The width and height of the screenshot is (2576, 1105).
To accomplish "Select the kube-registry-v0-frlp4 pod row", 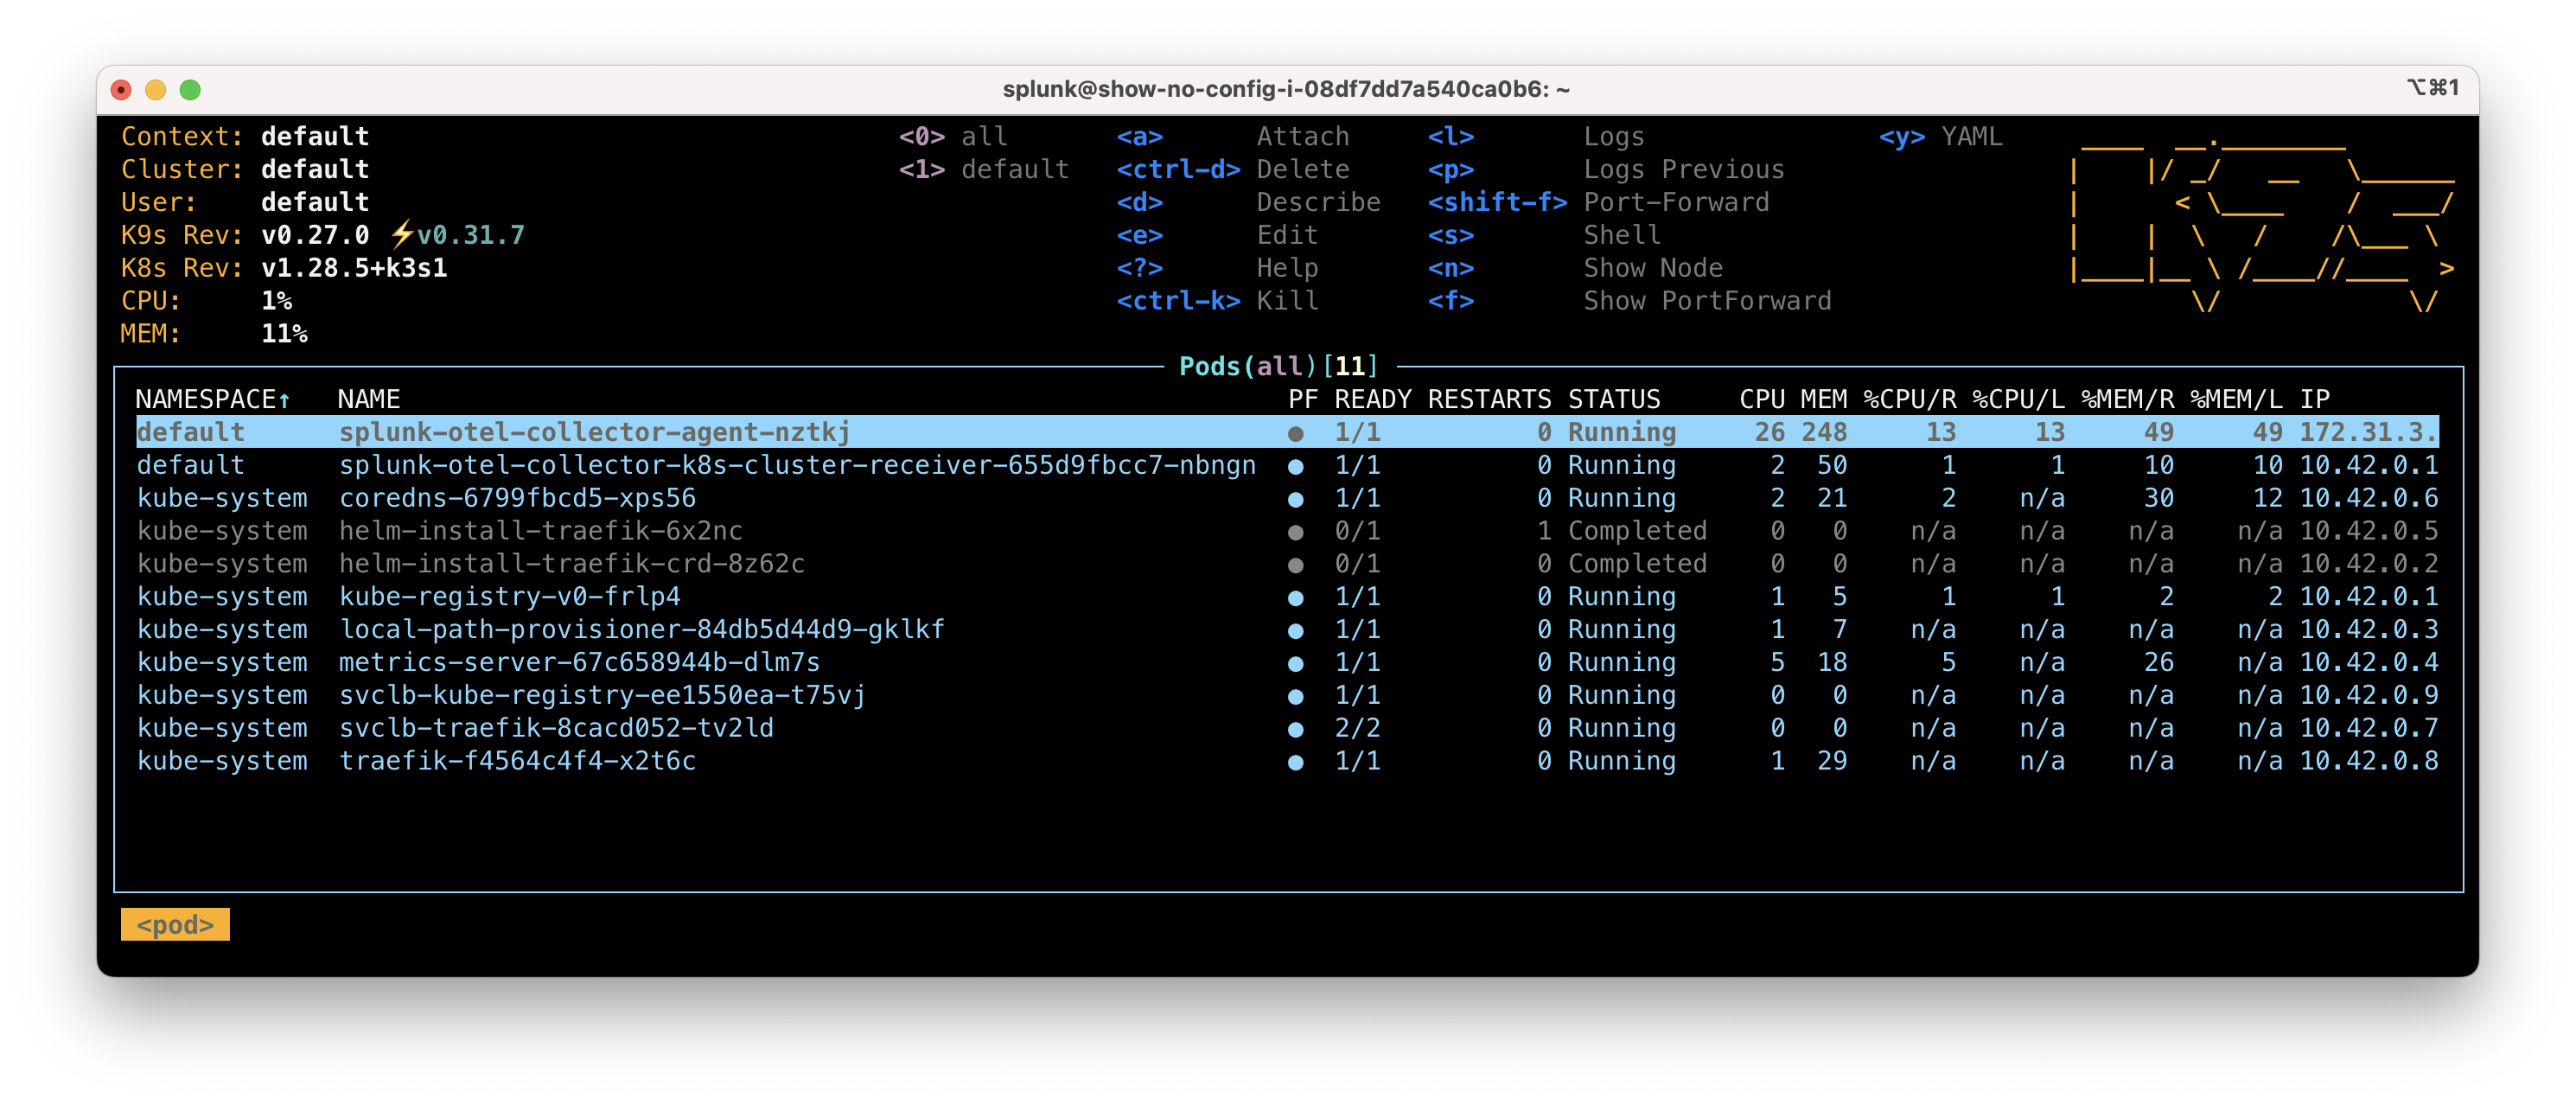I will pos(509,597).
